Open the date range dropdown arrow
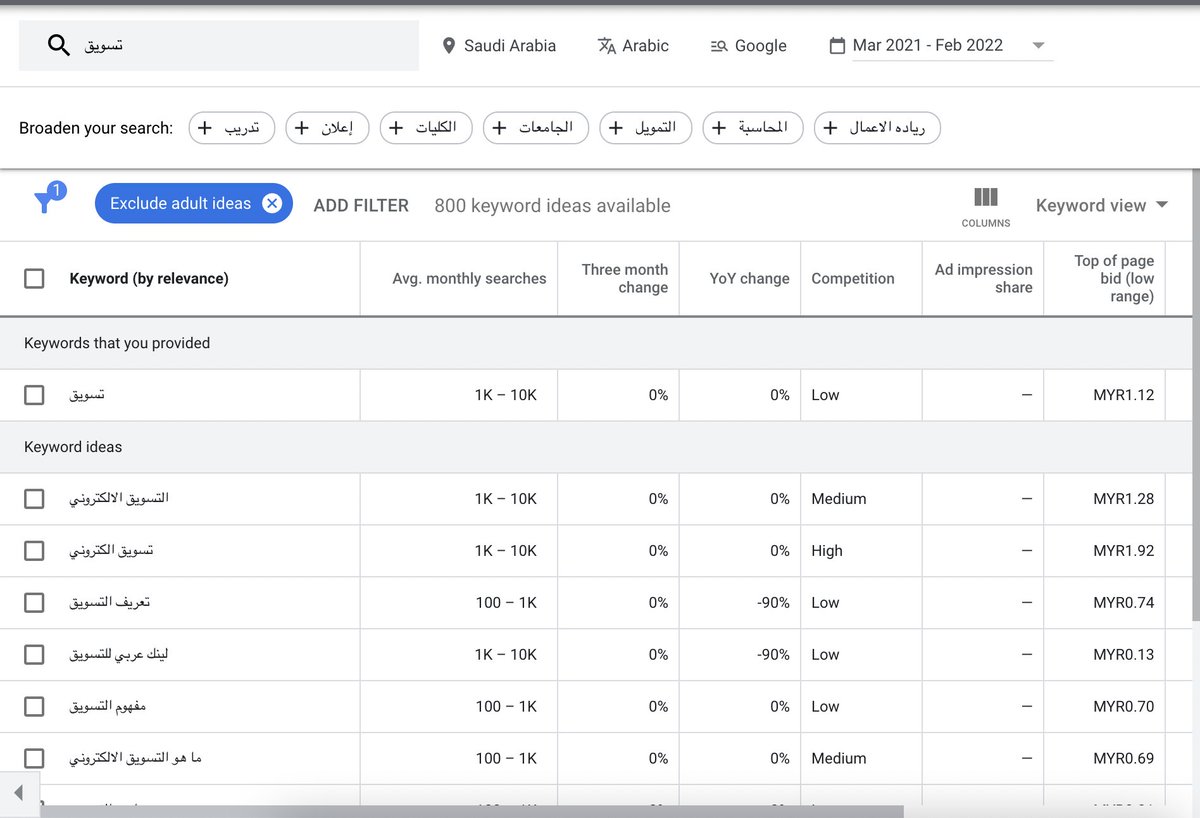The width and height of the screenshot is (1200, 818). tap(1038, 46)
